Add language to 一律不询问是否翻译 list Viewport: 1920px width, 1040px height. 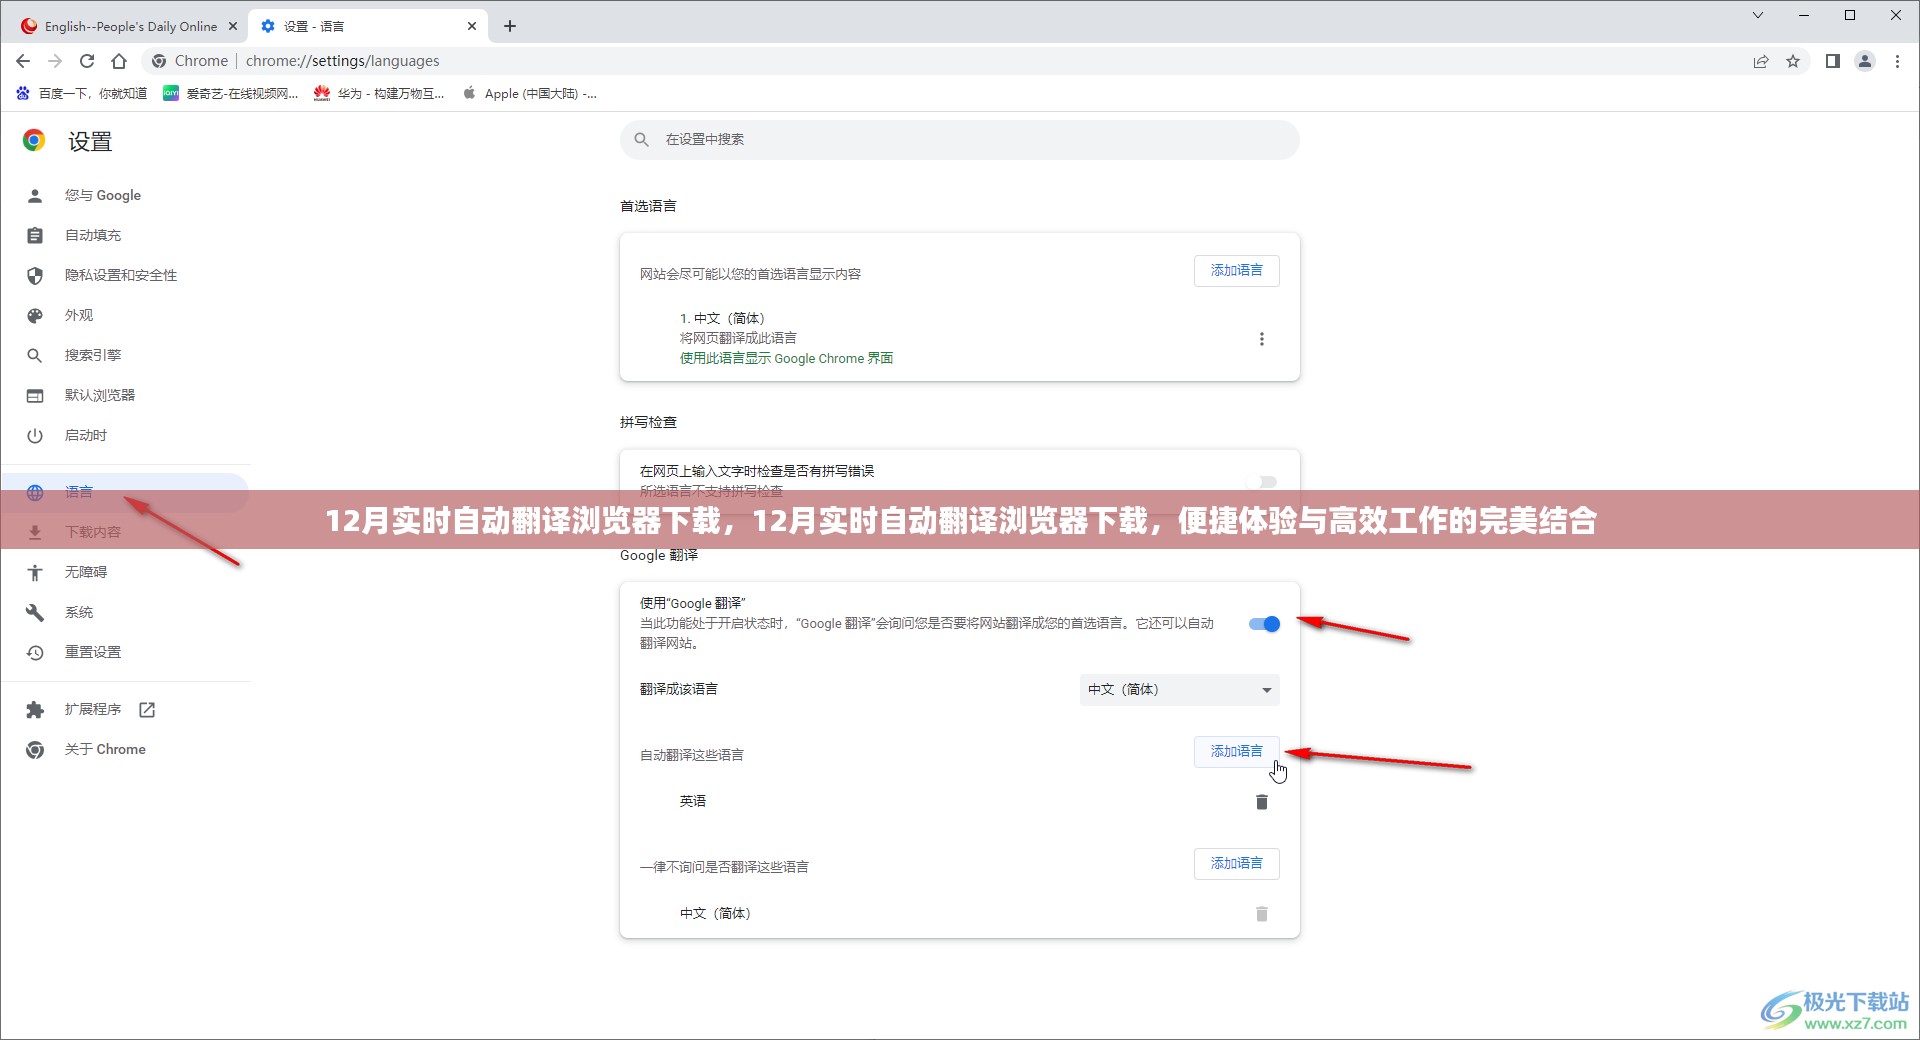pyautogui.click(x=1236, y=863)
